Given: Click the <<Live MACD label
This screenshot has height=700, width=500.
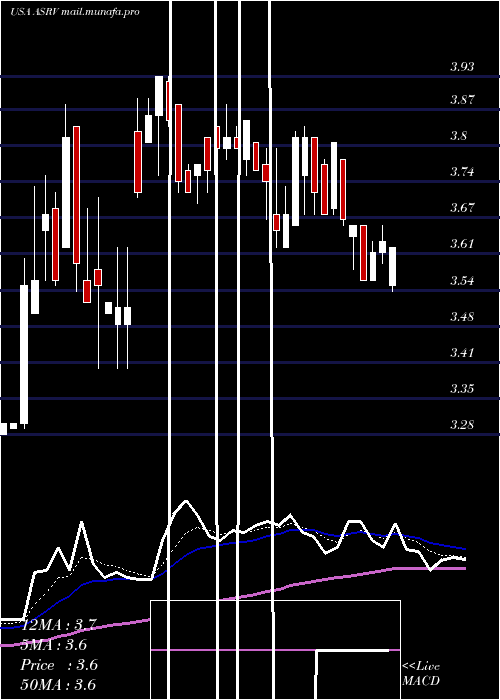Looking at the screenshot, I should click(421, 674).
